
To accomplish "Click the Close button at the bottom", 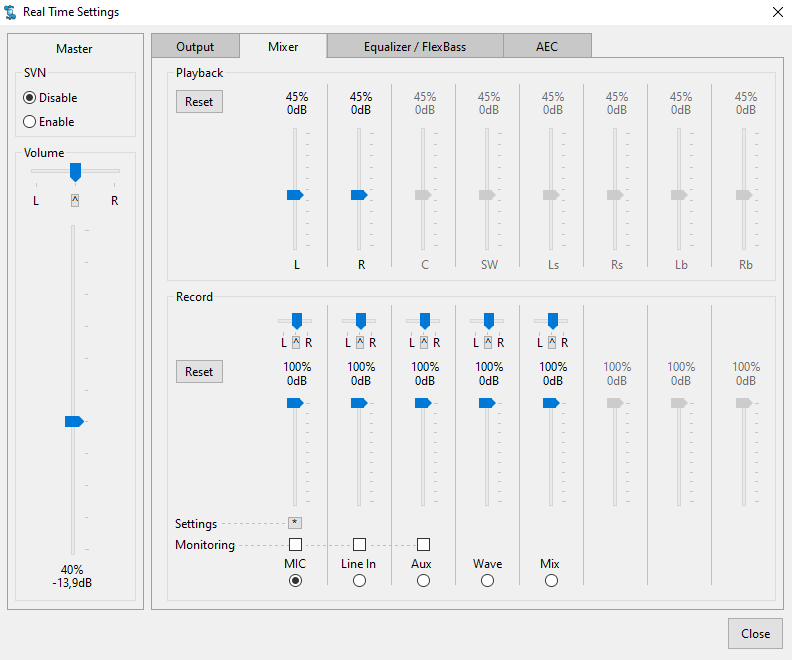I will (x=755, y=633).
